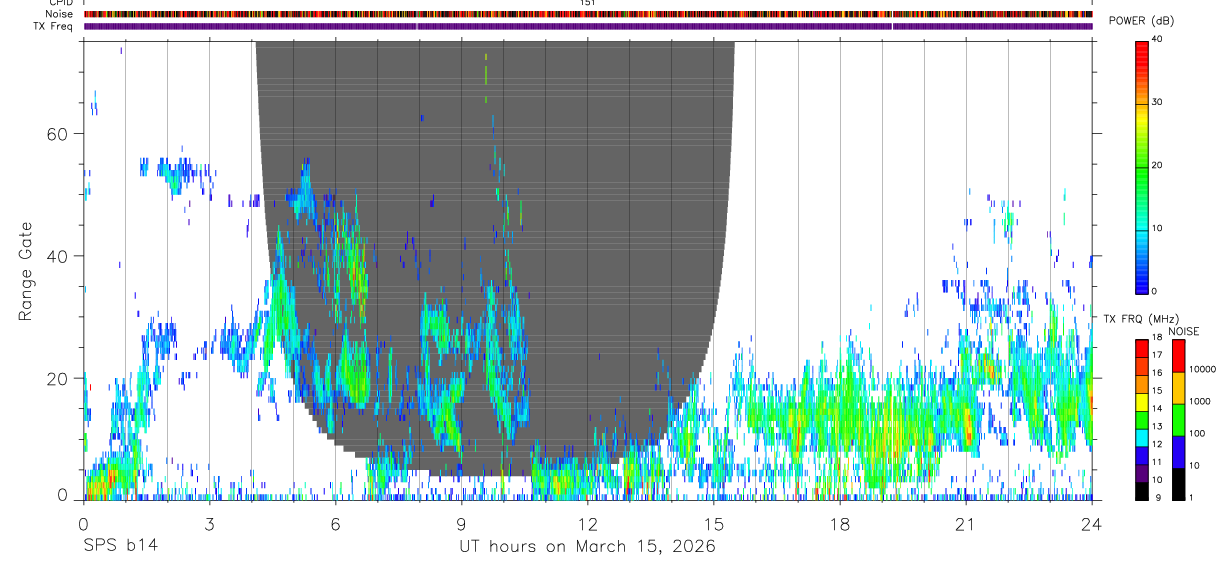This screenshot has height=567, width=1228.
Task: Click POWER colorbar value "30"
Action: click(x=1156, y=103)
